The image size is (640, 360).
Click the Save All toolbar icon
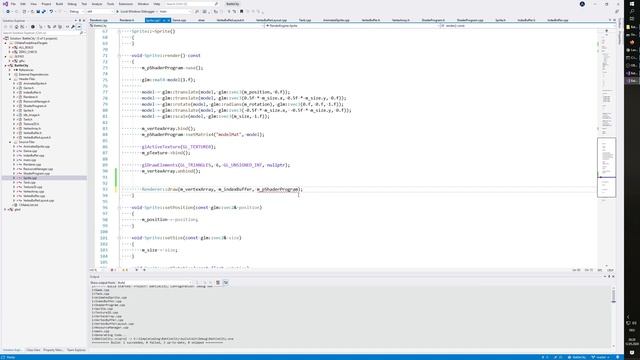[x=44, y=11]
